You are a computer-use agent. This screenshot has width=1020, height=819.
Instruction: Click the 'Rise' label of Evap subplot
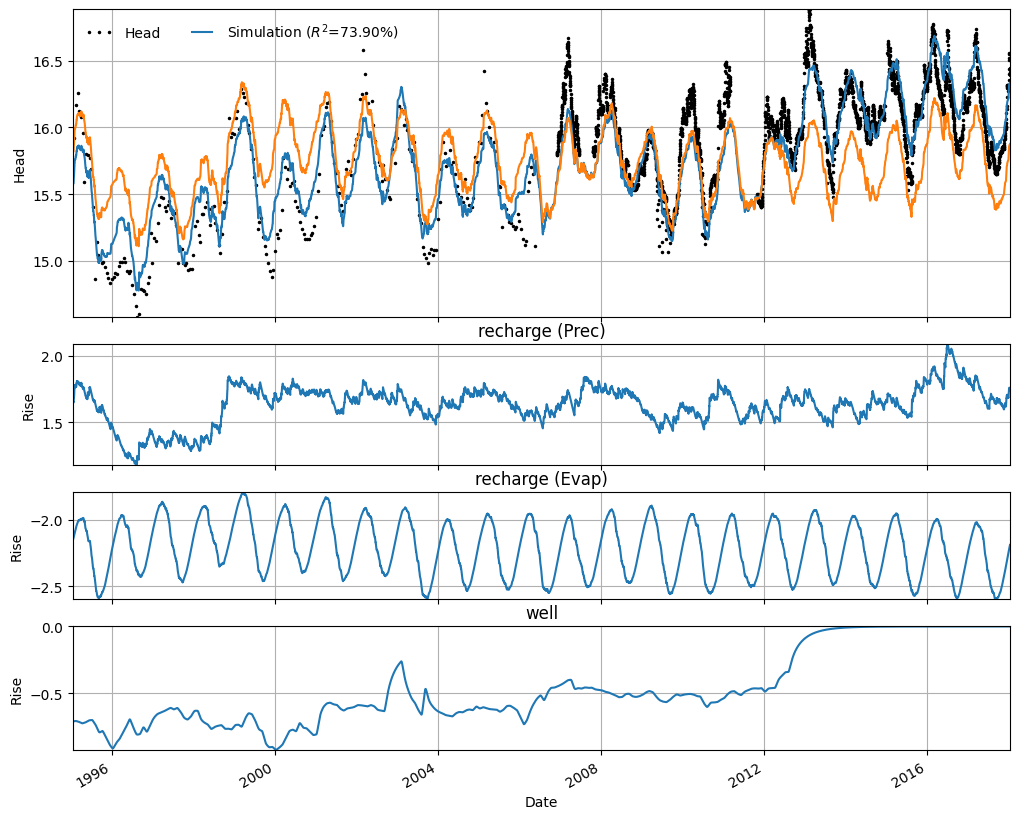(x=16, y=548)
